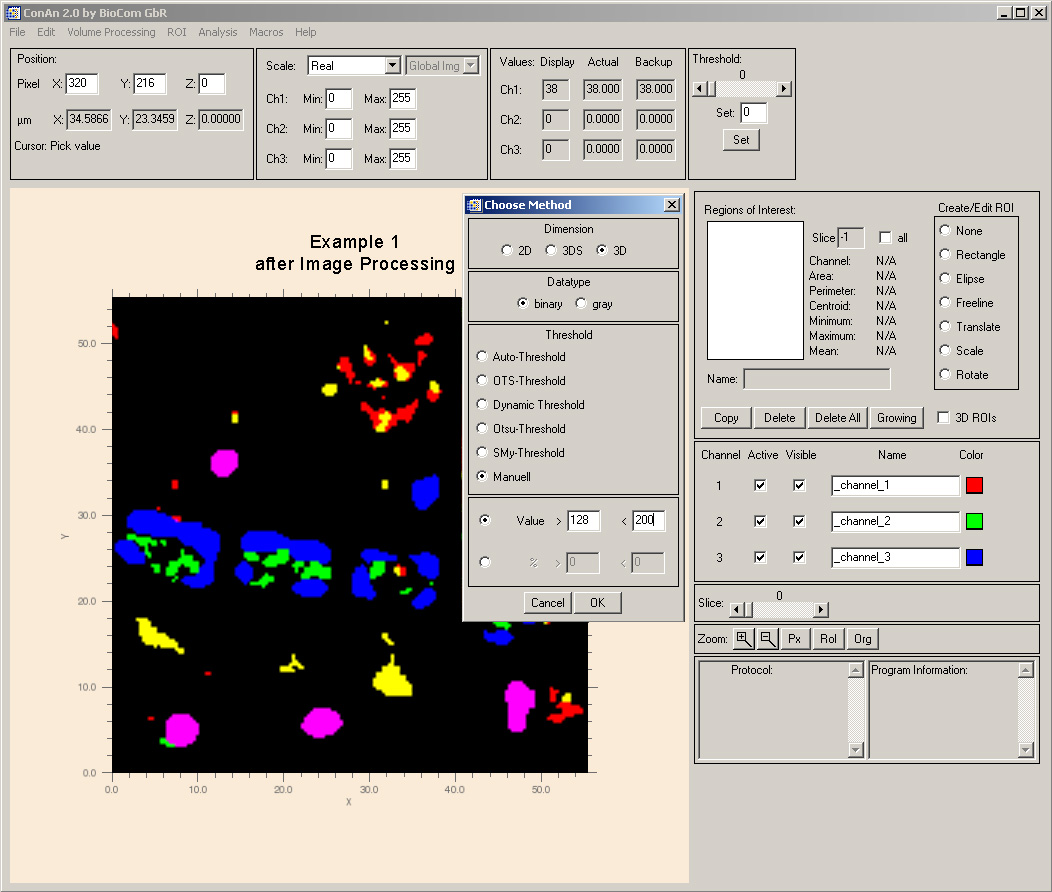Select the Otsu-Threshold radio option
The image size is (1052, 892).
[x=483, y=429]
